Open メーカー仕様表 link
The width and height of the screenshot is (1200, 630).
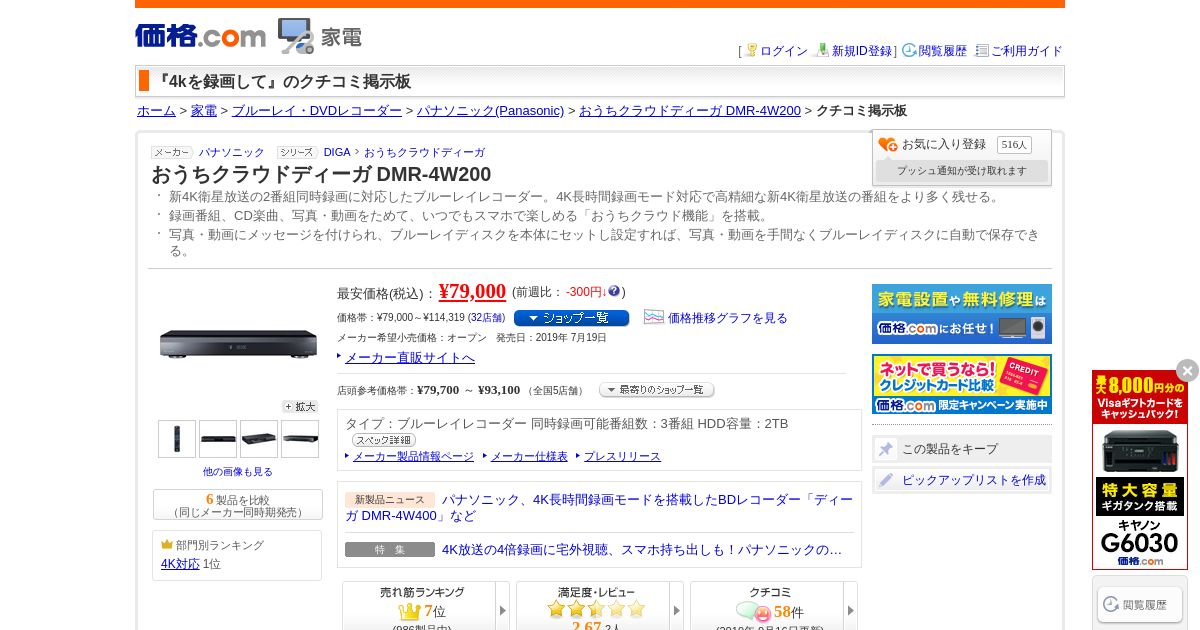point(529,456)
